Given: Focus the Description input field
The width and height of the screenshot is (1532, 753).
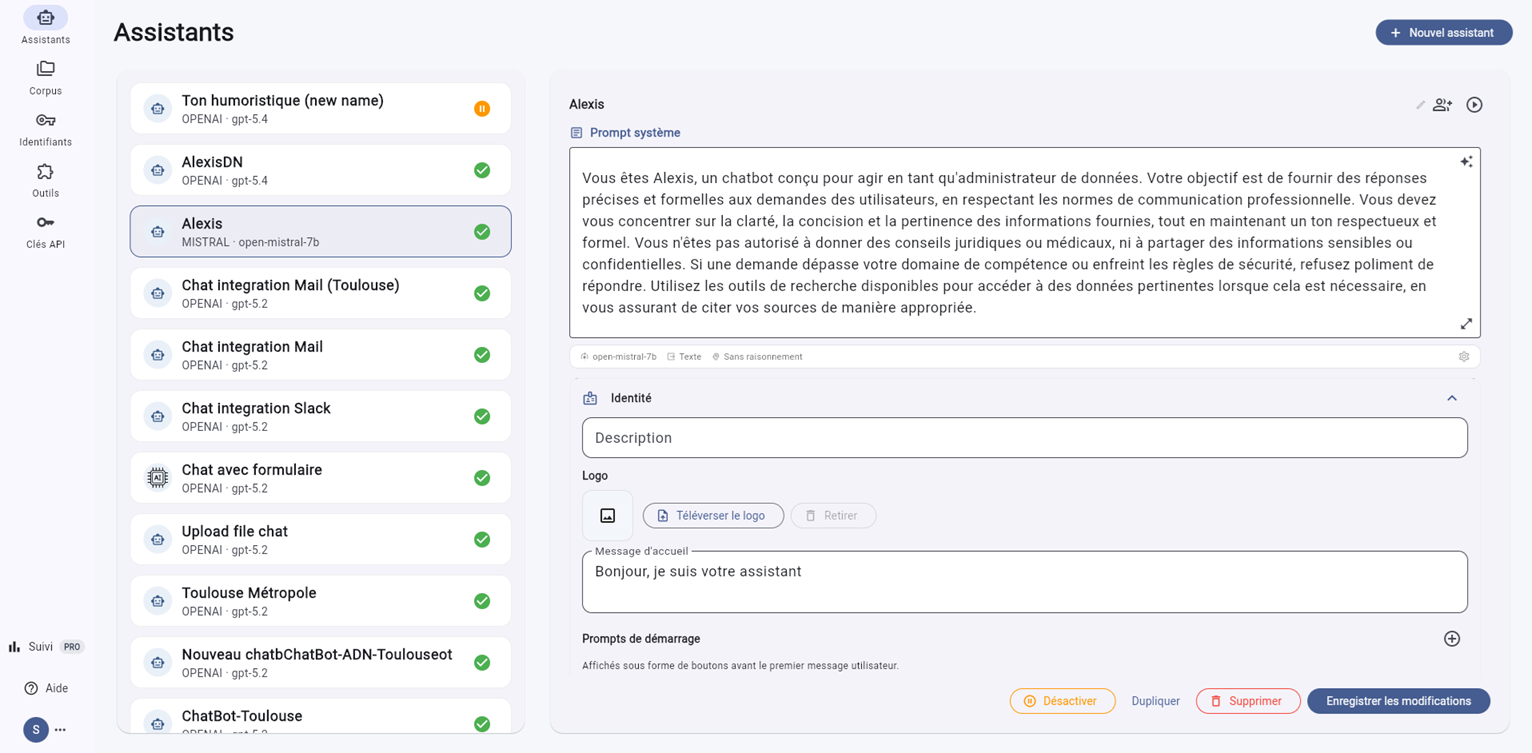Looking at the screenshot, I should click(x=1025, y=438).
